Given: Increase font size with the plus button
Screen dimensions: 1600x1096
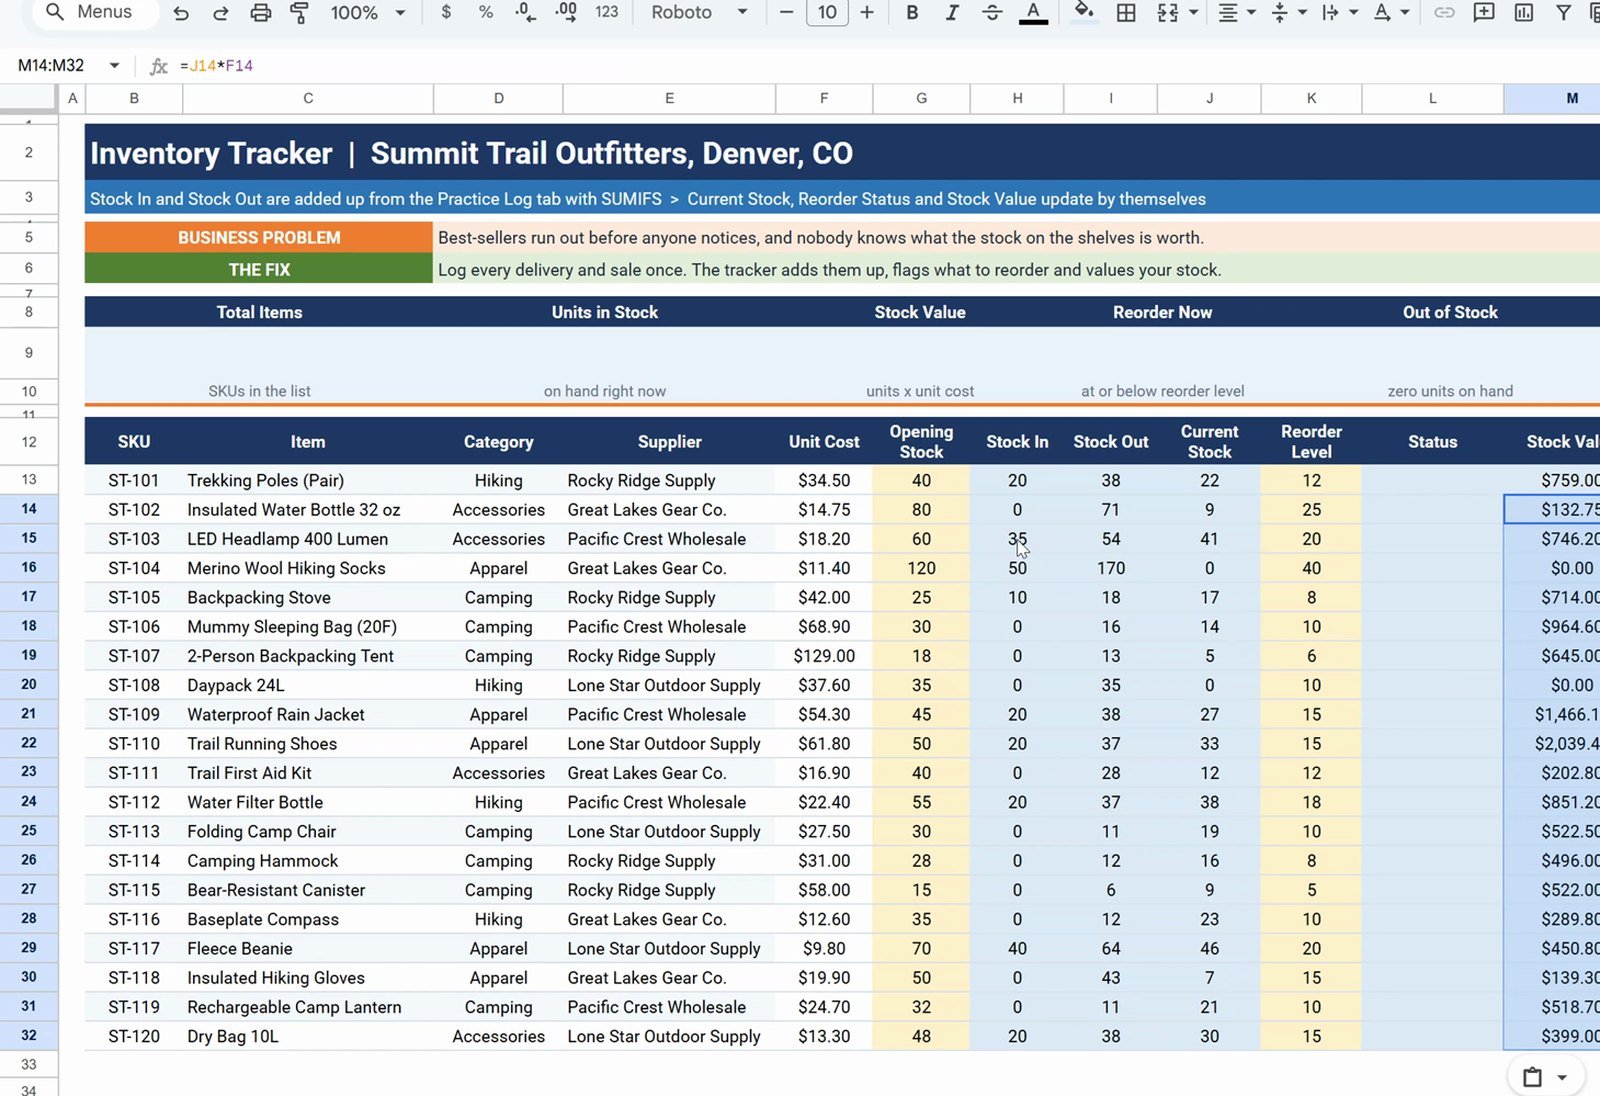Looking at the screenshot, I should 867,13.
